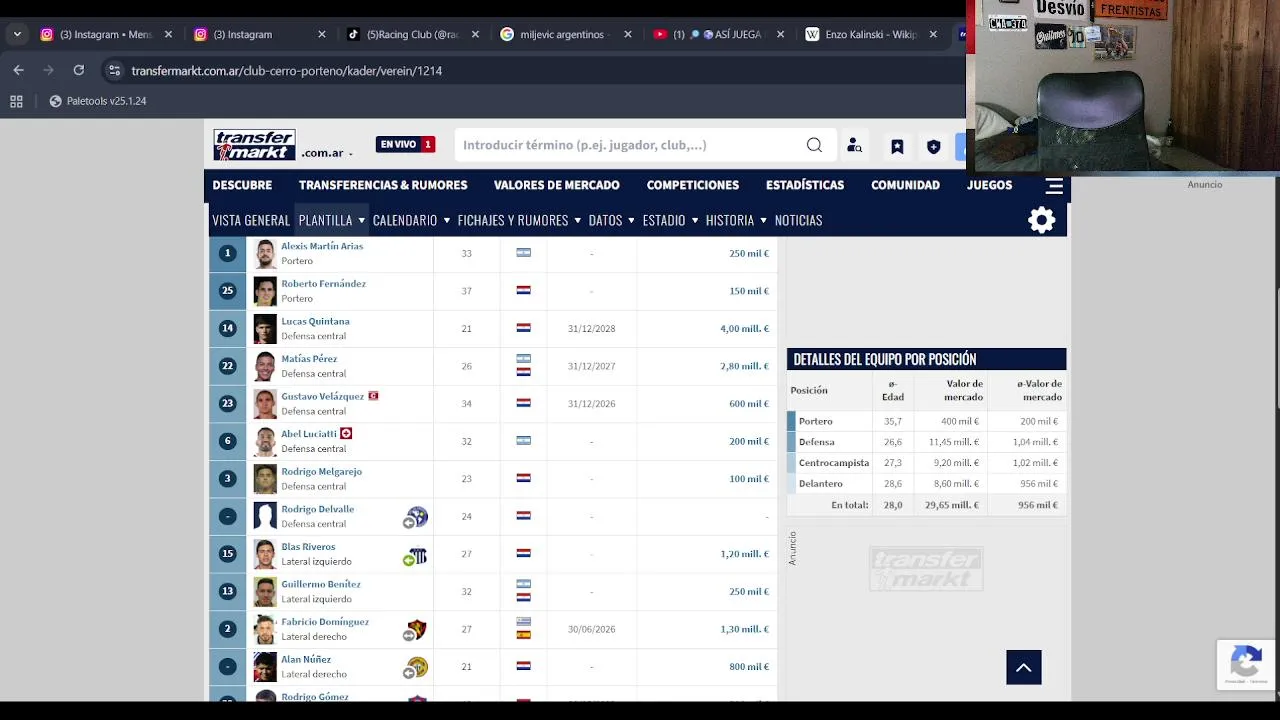Click Rodrigo Delvalle's loan club crest

pyautogui.click(x=416, y=517)
